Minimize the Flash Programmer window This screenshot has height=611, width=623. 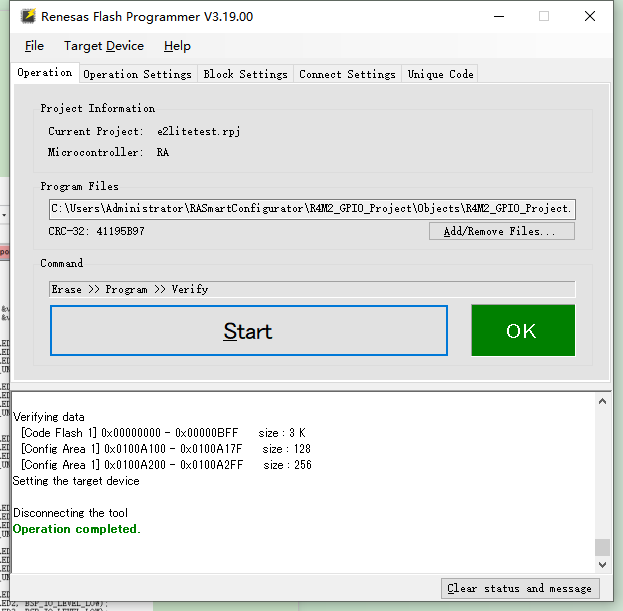point(499,16)
